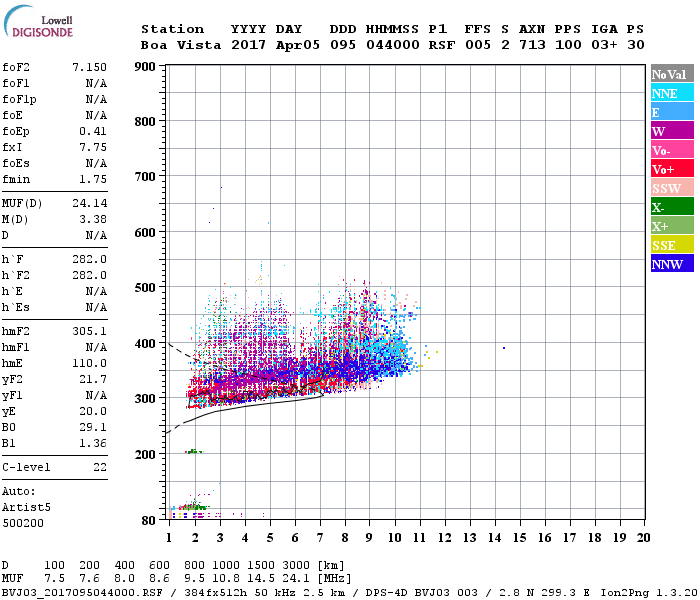700x600 pixels.
Task: Click the 900 km y-axis label
Action: pyautogui.click(x=145, y=67)
